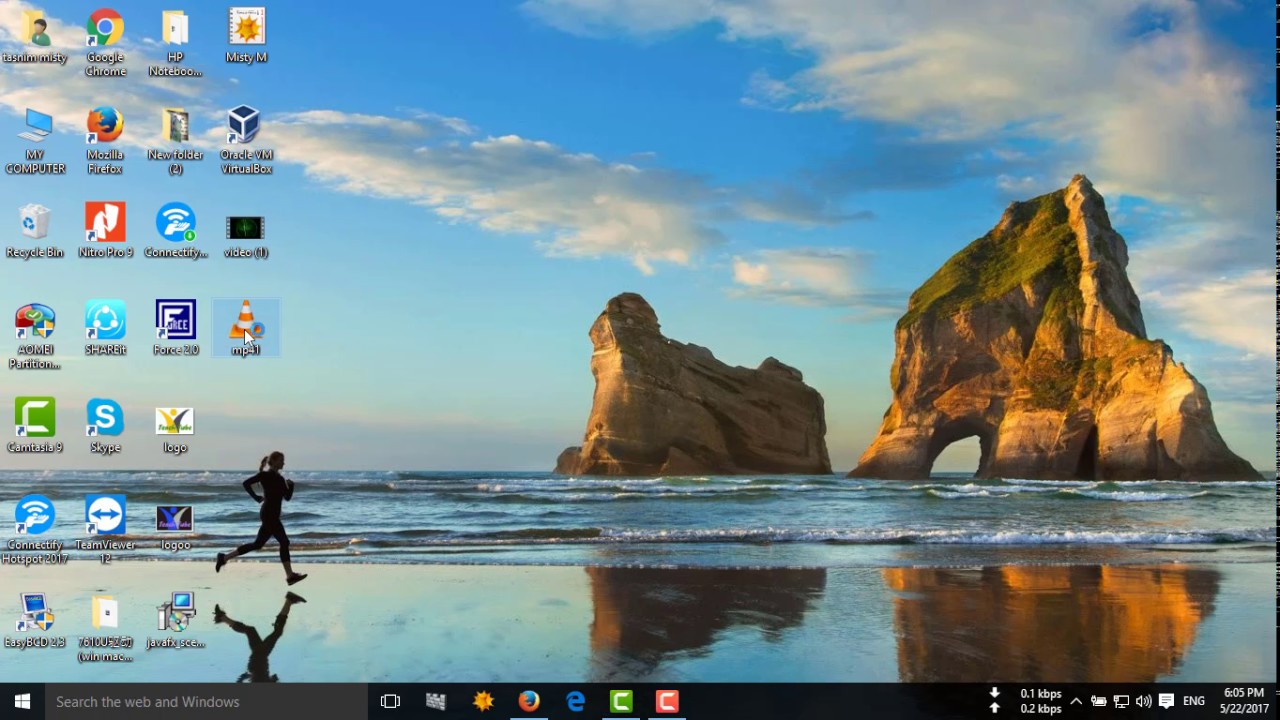Select the Connectify Hotspot 2017 desktop shortcut

tap(35, 530)
